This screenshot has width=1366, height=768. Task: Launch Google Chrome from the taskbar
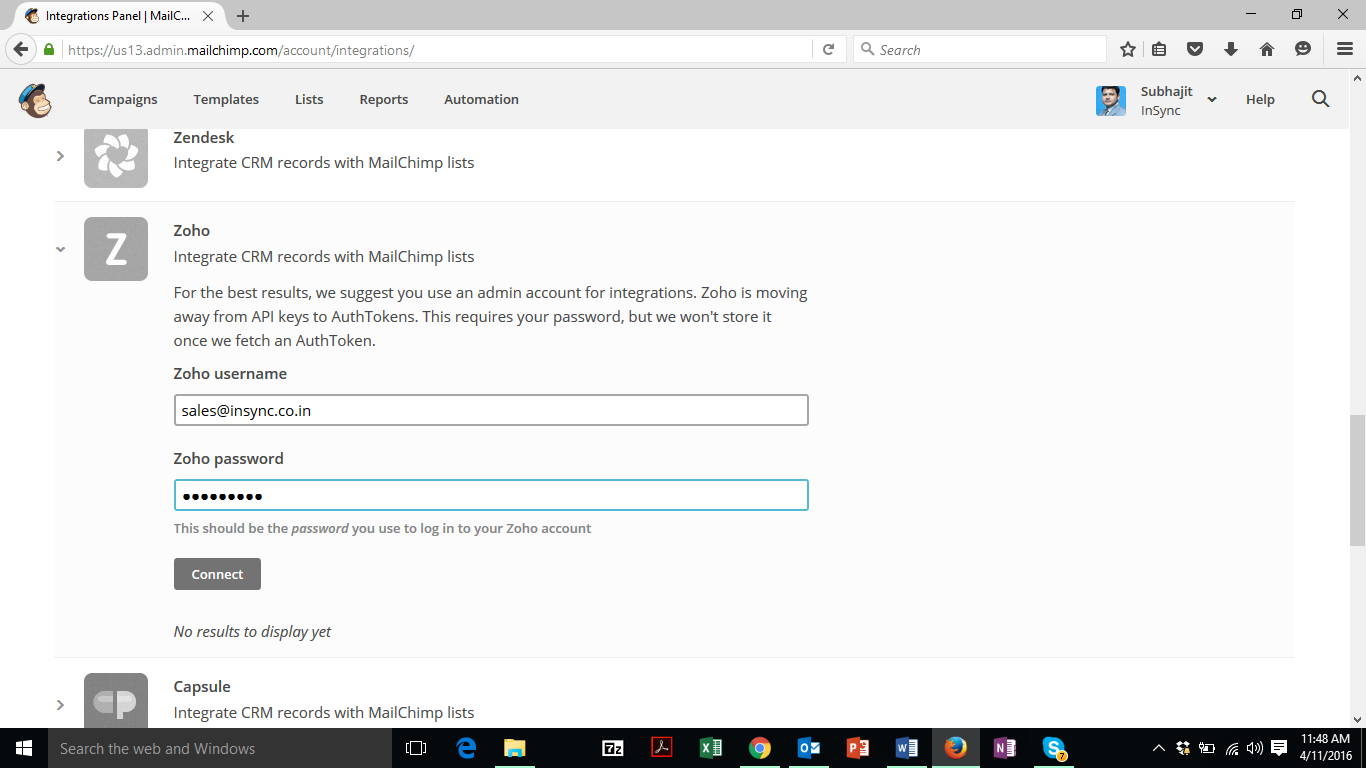point(760,748)
